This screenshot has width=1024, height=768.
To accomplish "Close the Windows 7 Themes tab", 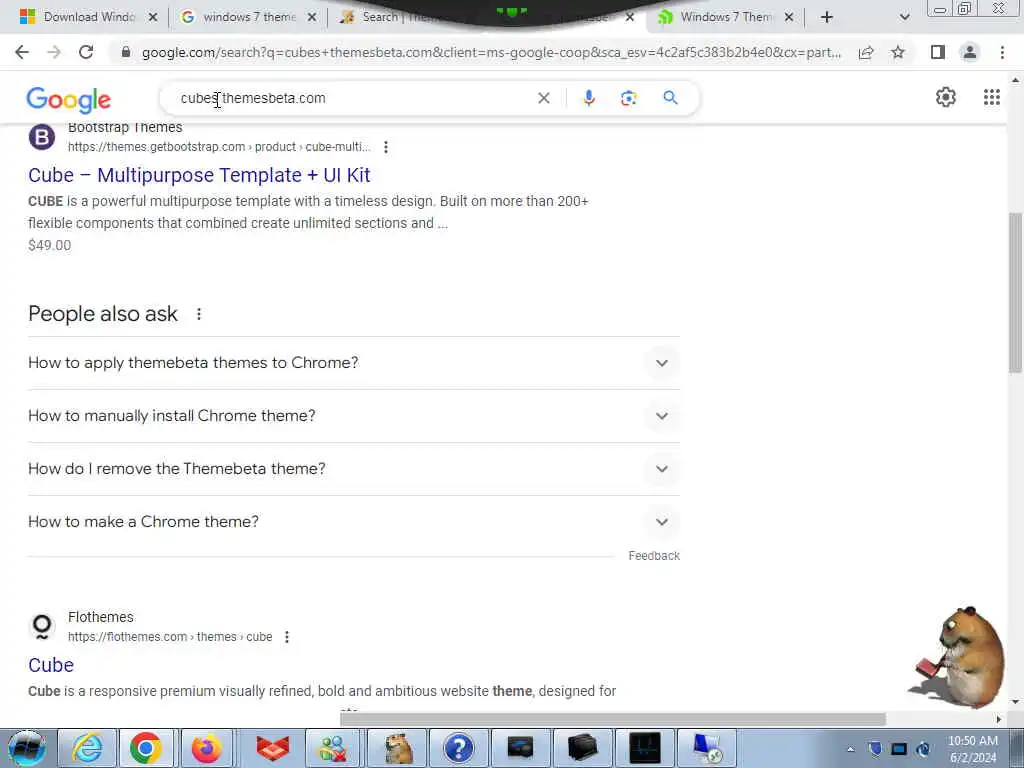I will click(789, 18).
